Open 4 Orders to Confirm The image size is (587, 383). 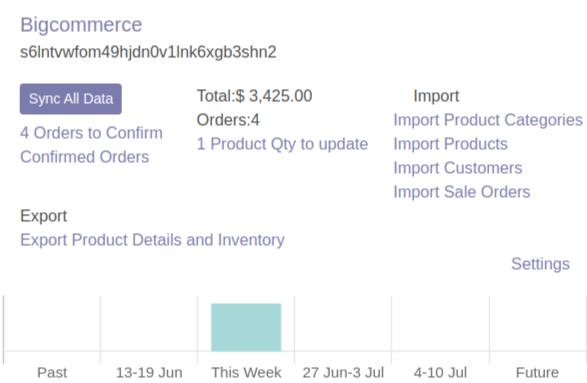click(91, 133)
